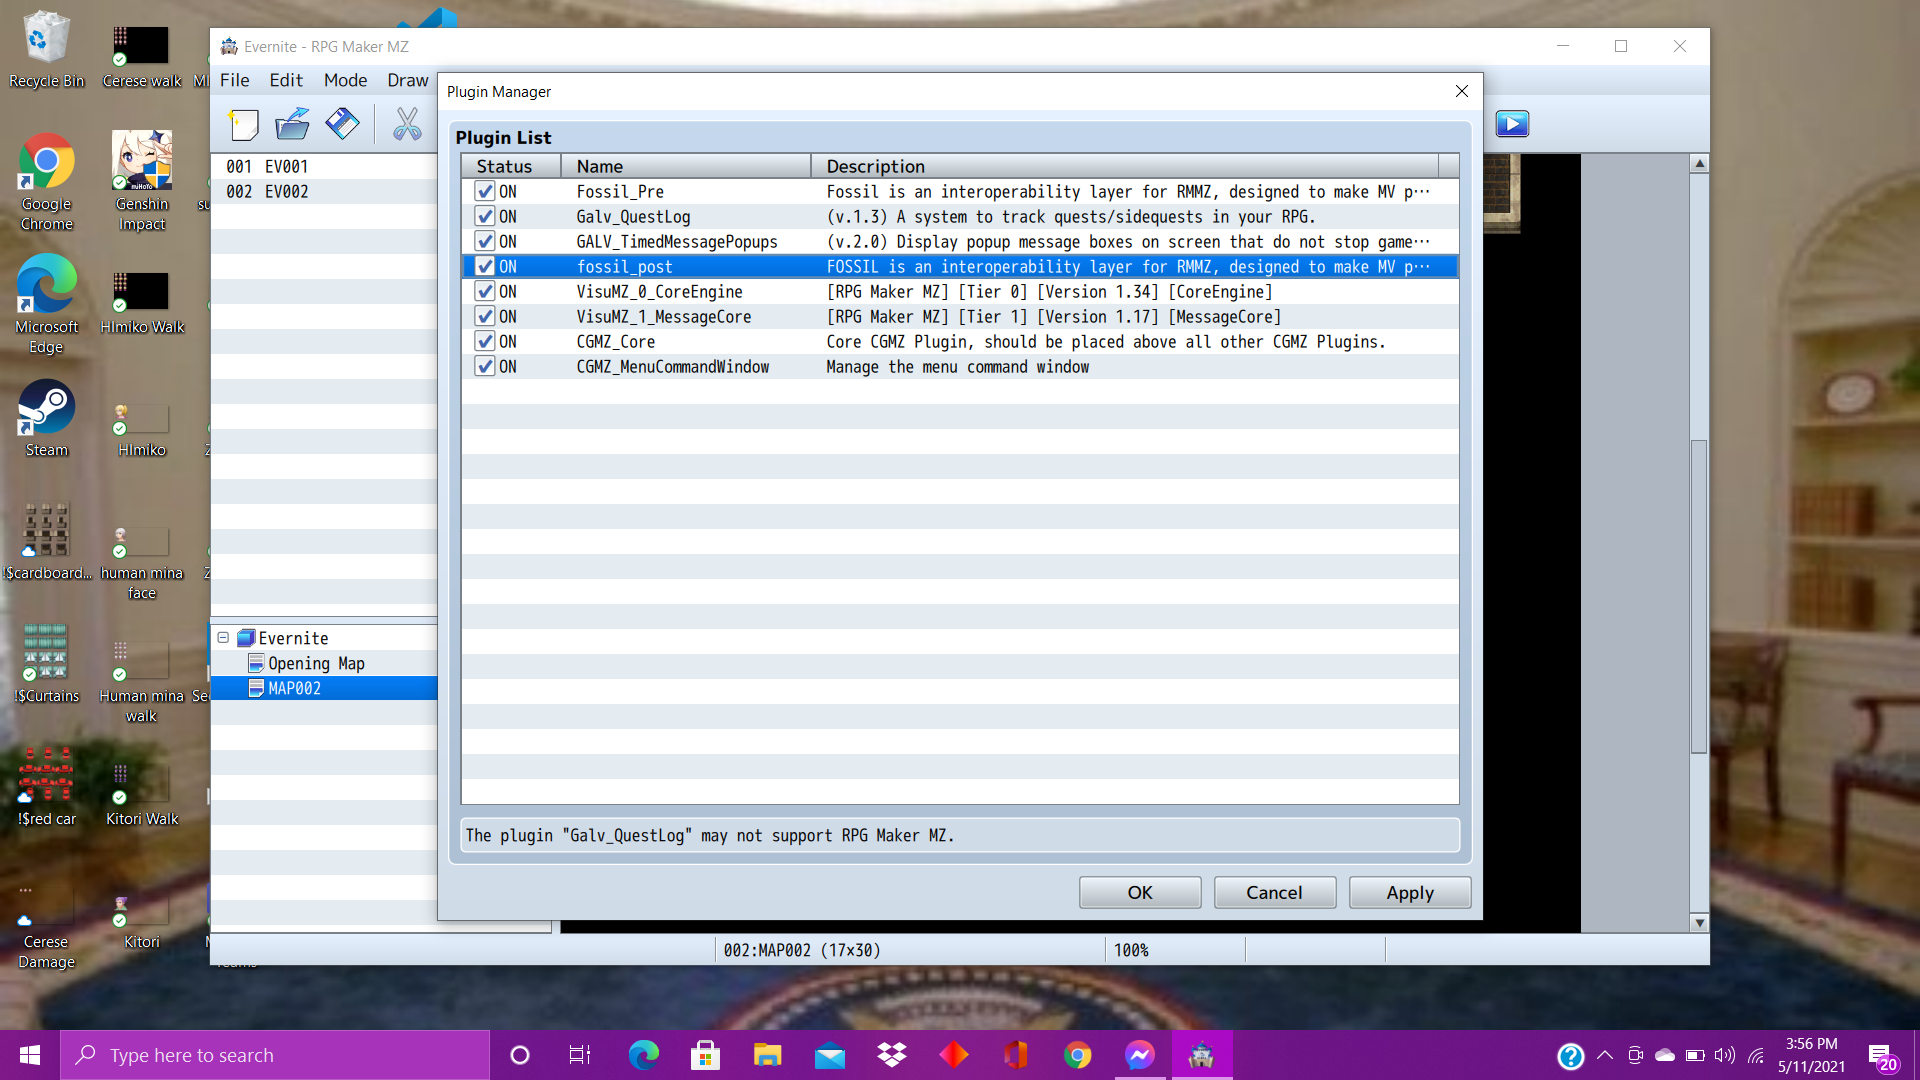Open Microsoft Store from the taskbar

tap(705, 1055)
